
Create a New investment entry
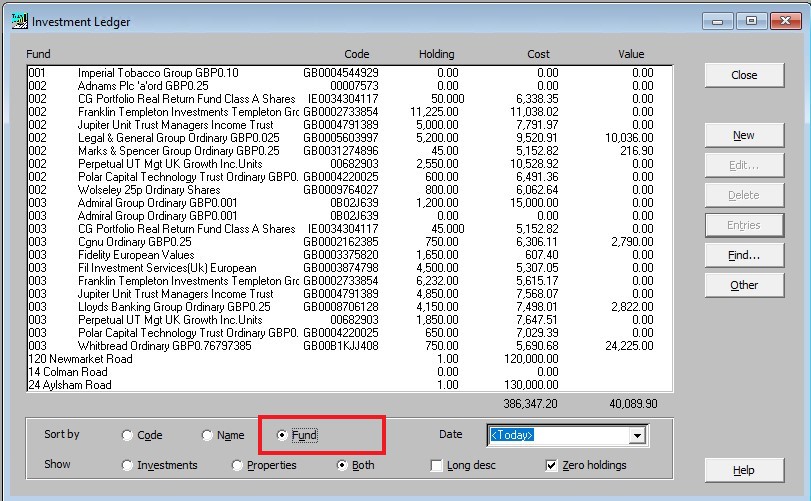744,135
